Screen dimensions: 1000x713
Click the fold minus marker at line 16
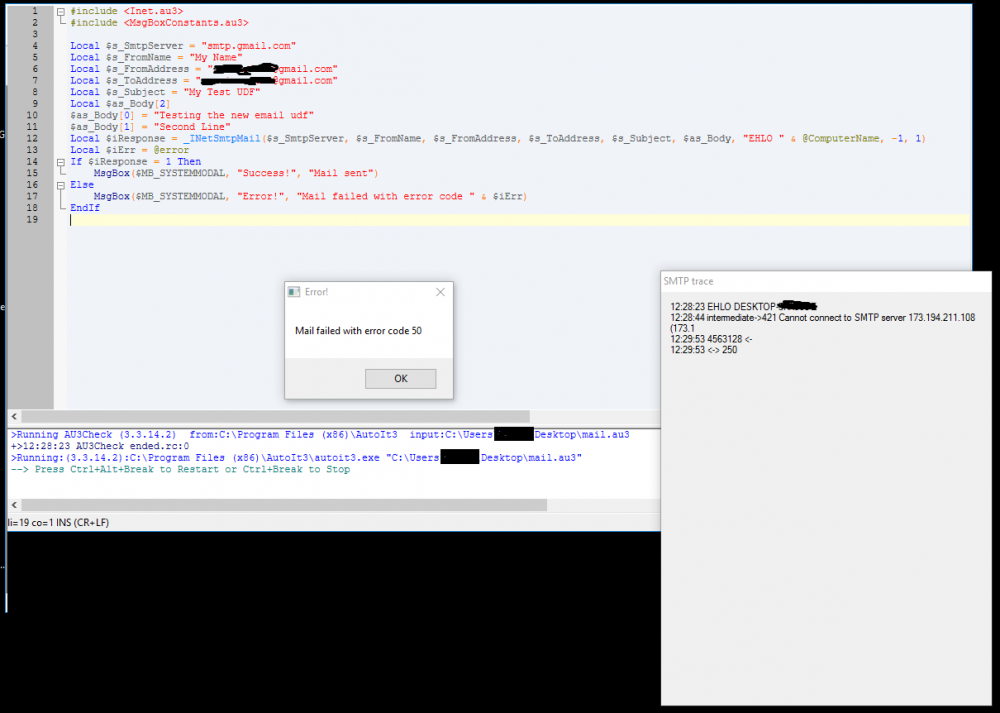(59, 184)
